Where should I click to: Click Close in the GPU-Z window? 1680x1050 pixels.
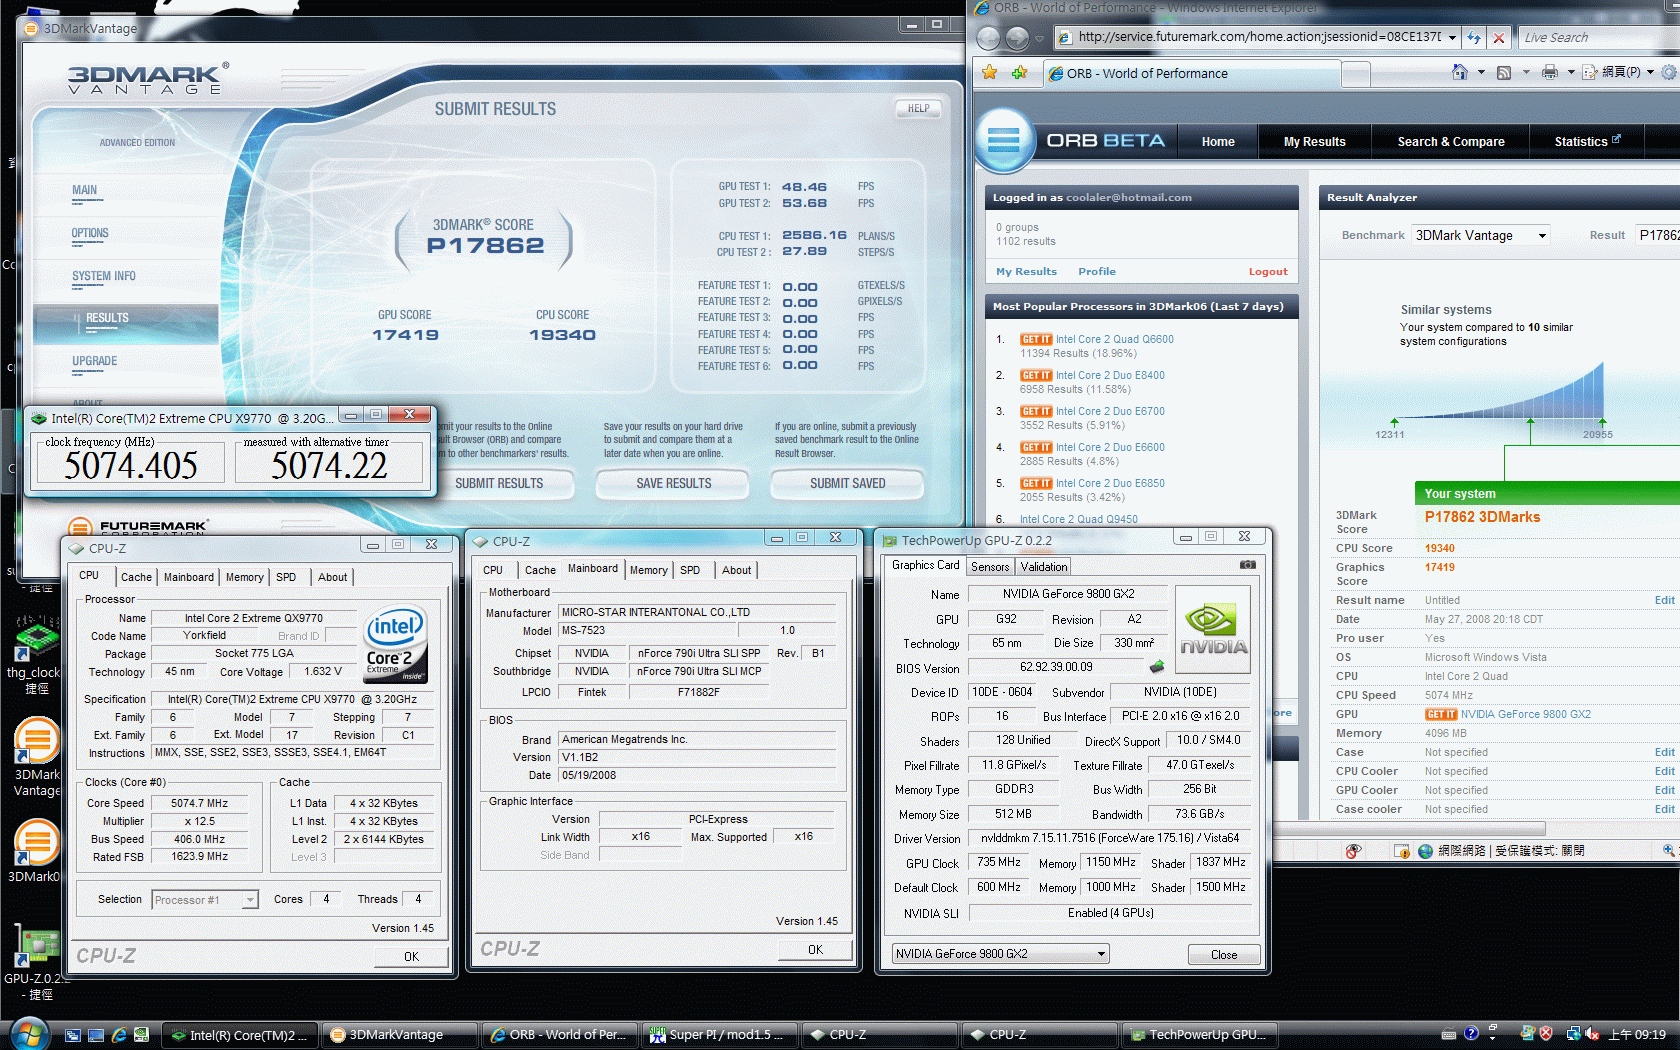[x=1224, y=954]
